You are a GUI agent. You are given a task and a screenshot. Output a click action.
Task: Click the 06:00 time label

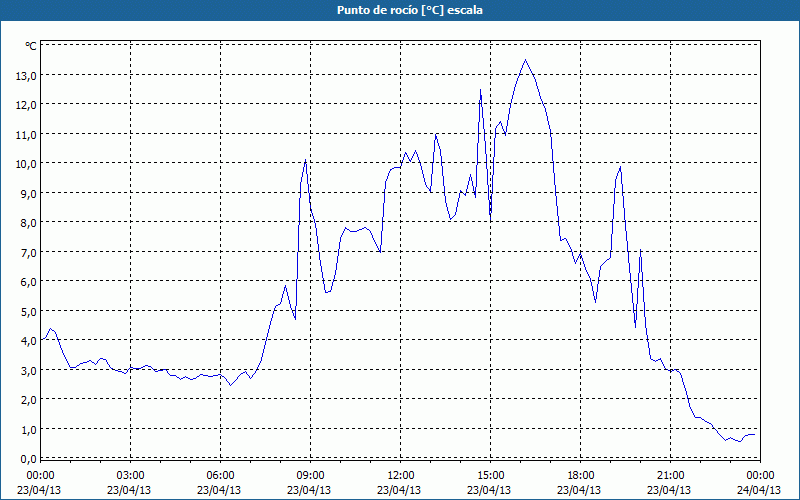(220, 476)
